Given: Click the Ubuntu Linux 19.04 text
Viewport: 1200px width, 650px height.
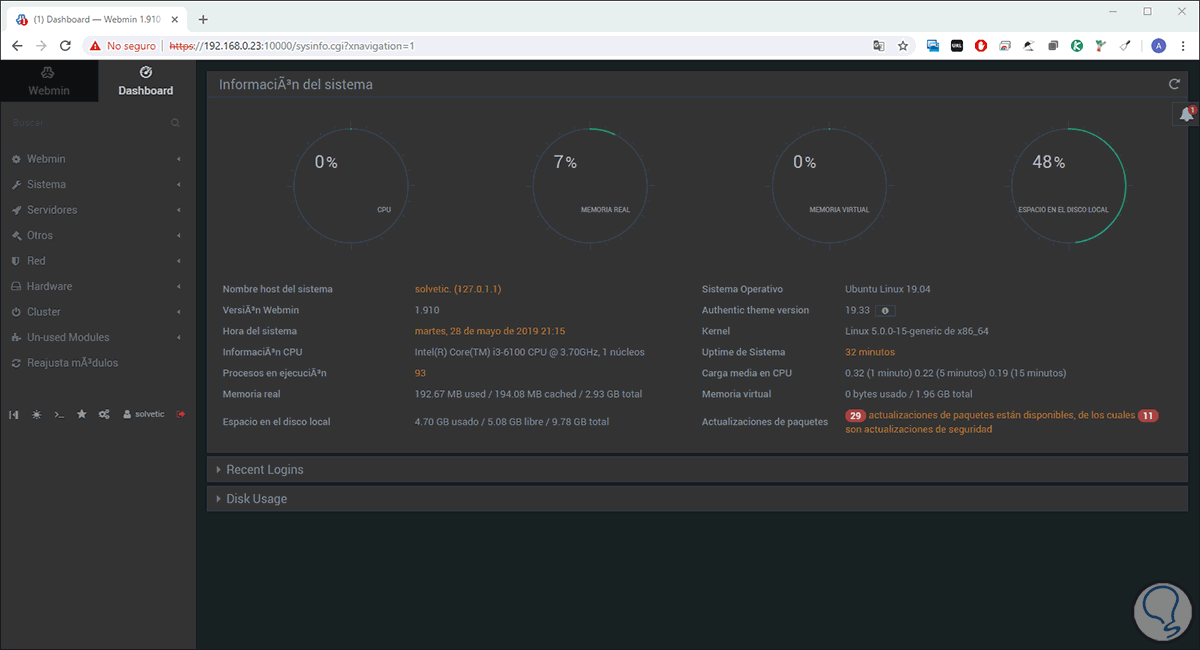Looking at the screenshot, I should point(888,289).
